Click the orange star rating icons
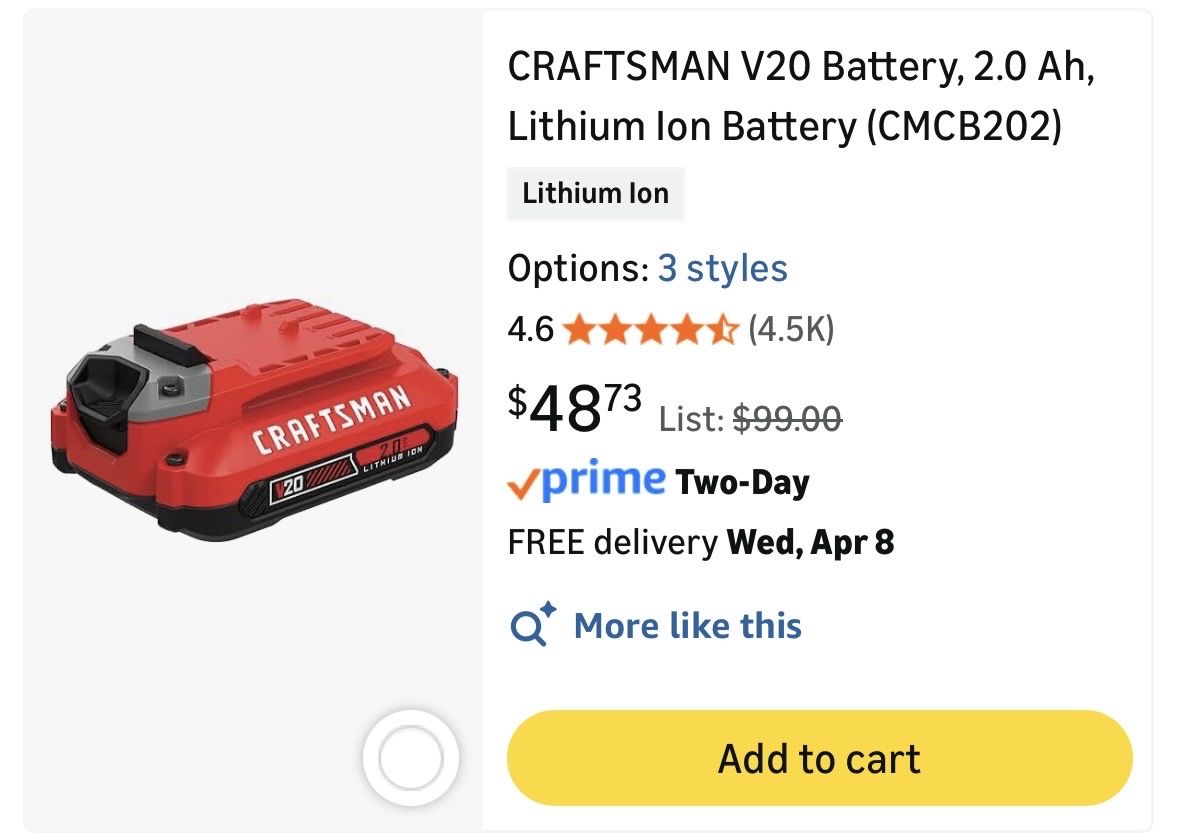1178x839 pixels. pyautogui.click(x=651, y=329)
